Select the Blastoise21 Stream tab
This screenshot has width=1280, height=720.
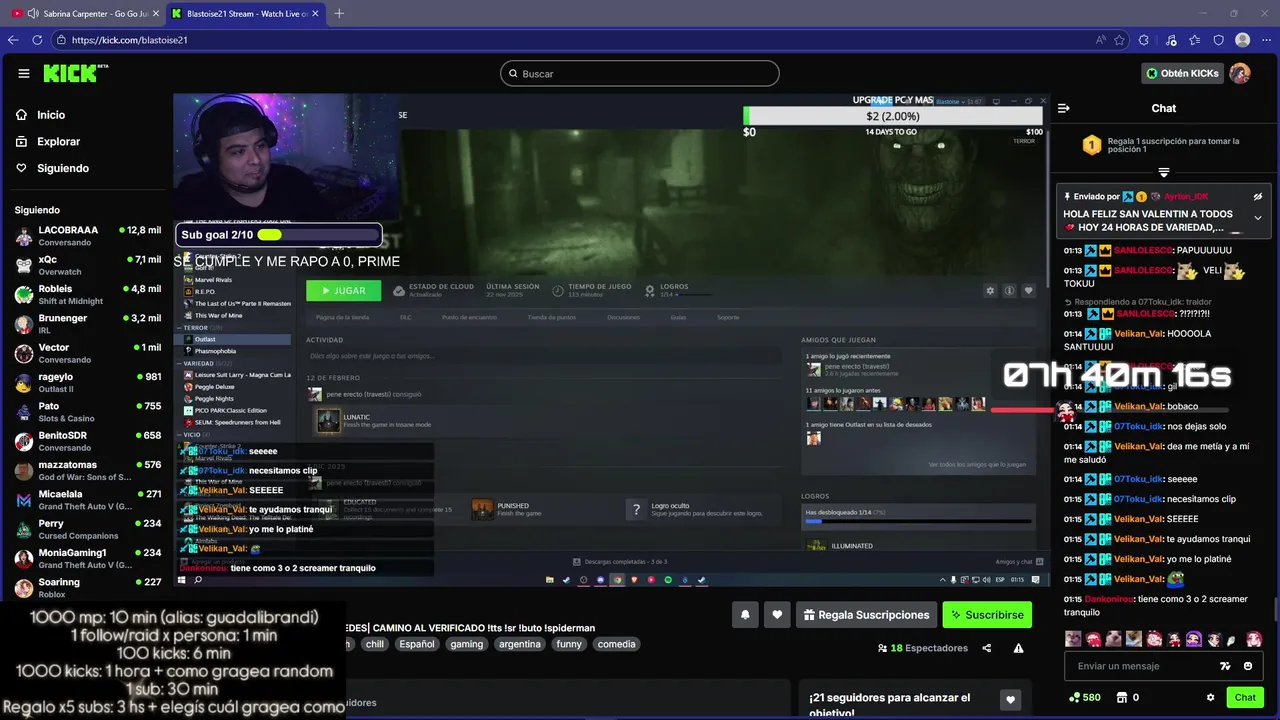(x=245, y=13)
